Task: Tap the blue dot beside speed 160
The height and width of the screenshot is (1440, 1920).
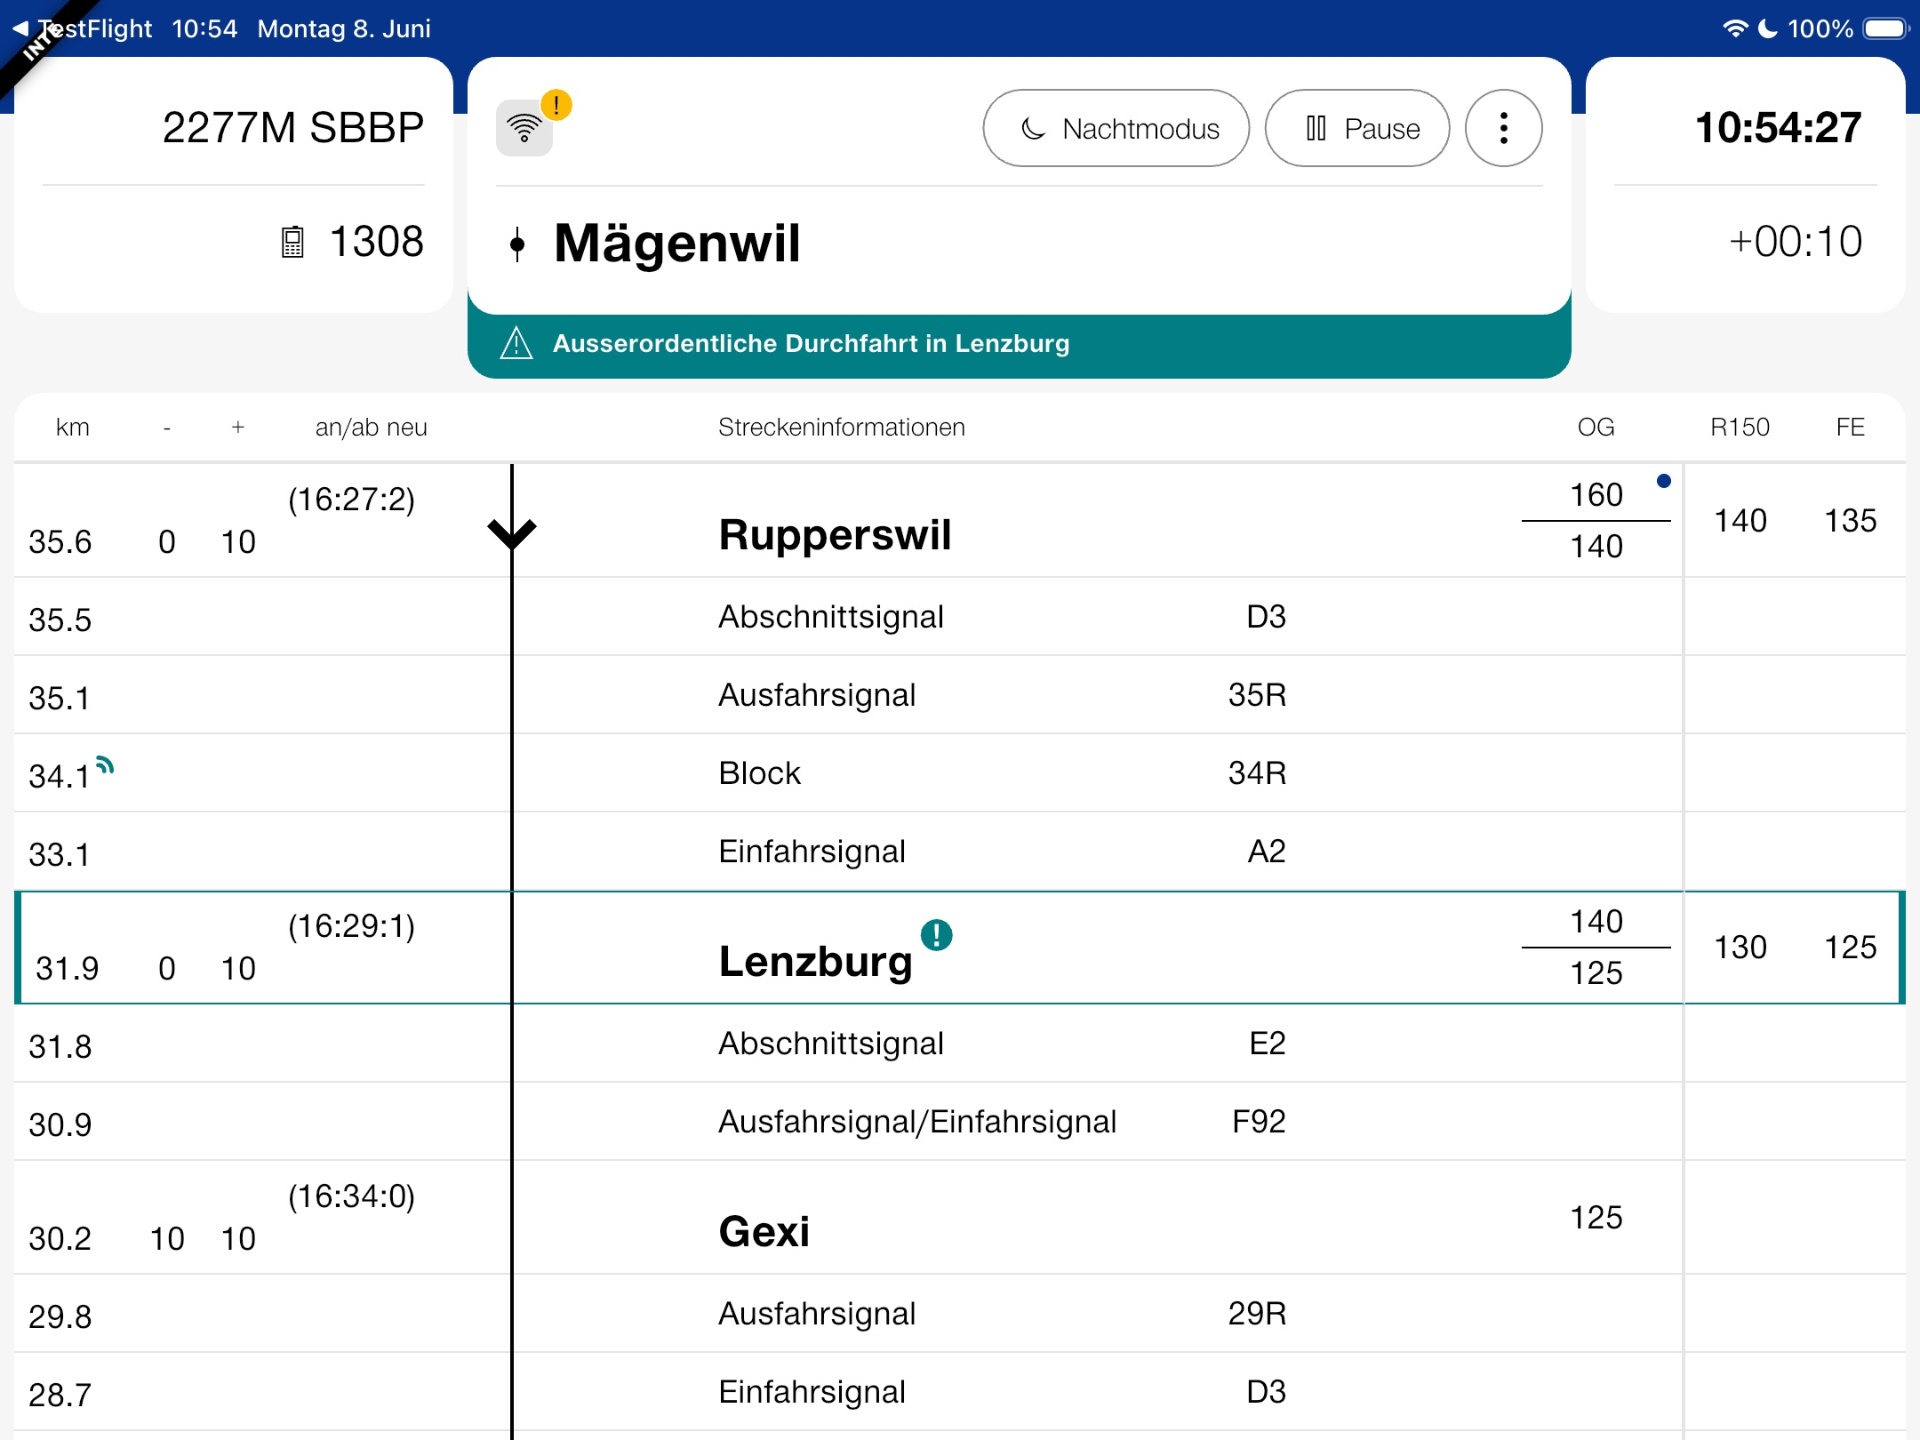Action: [1664, 481]
